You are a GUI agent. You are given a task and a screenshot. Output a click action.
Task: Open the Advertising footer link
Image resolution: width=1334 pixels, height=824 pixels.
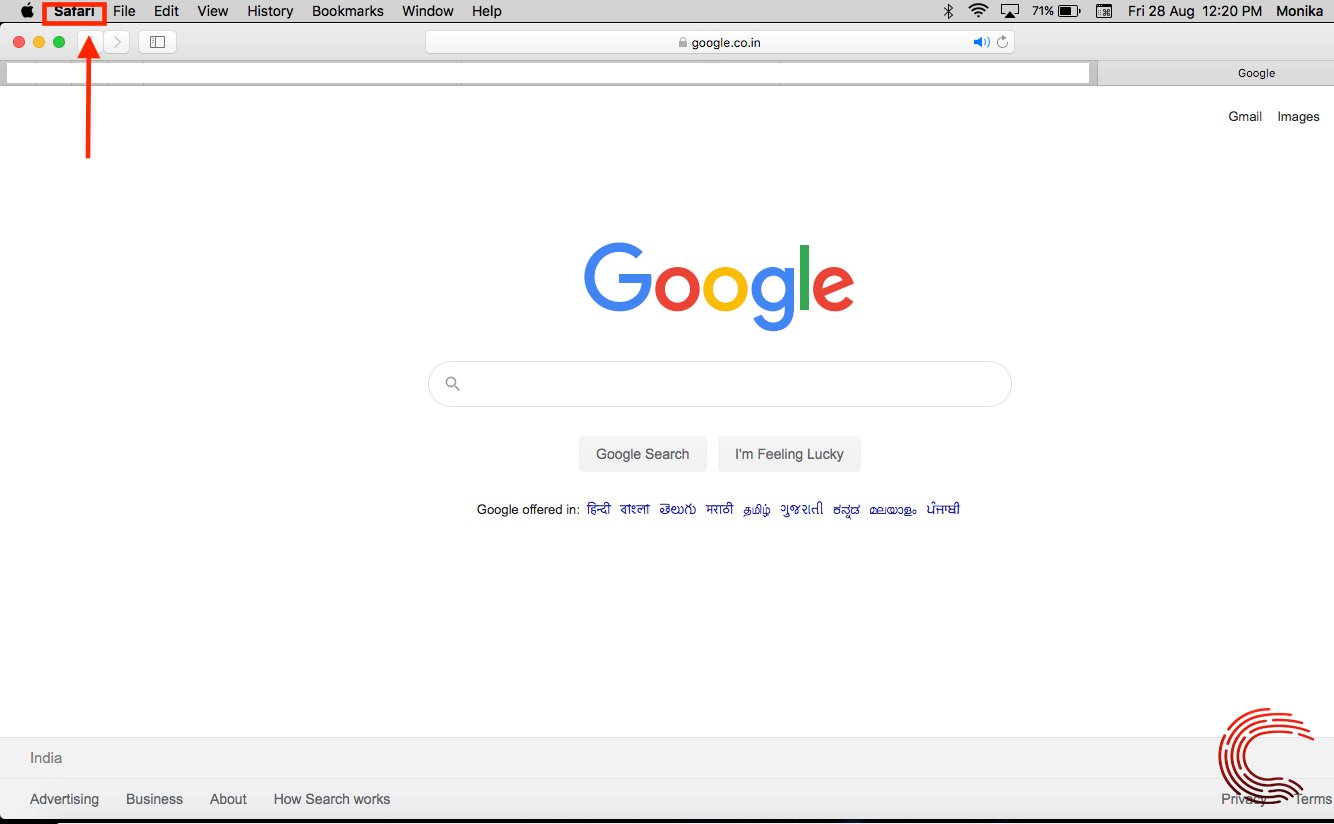coord(64,799)
